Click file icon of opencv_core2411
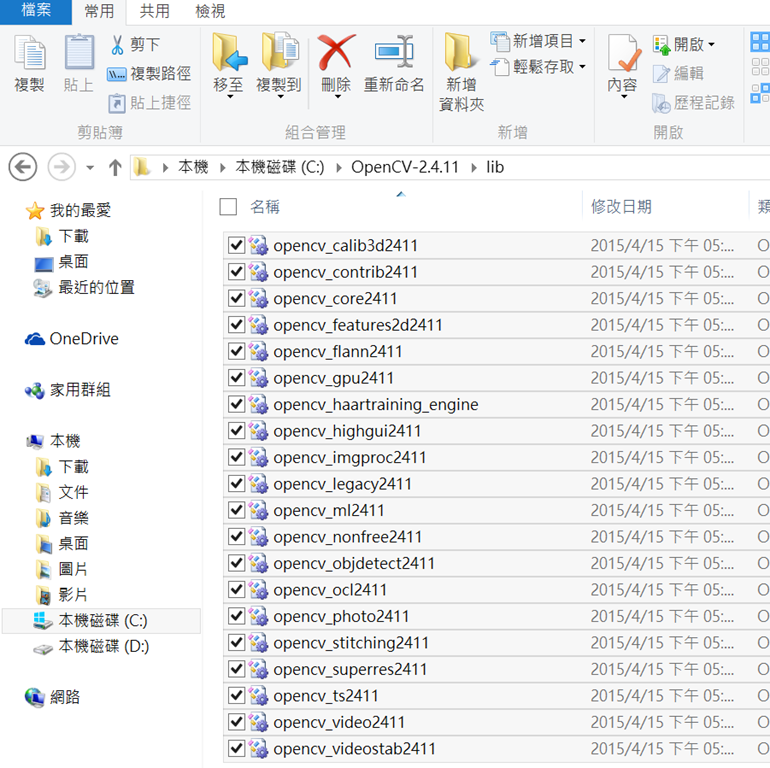This screenshot has height=768, width=770. click(258, 299)
